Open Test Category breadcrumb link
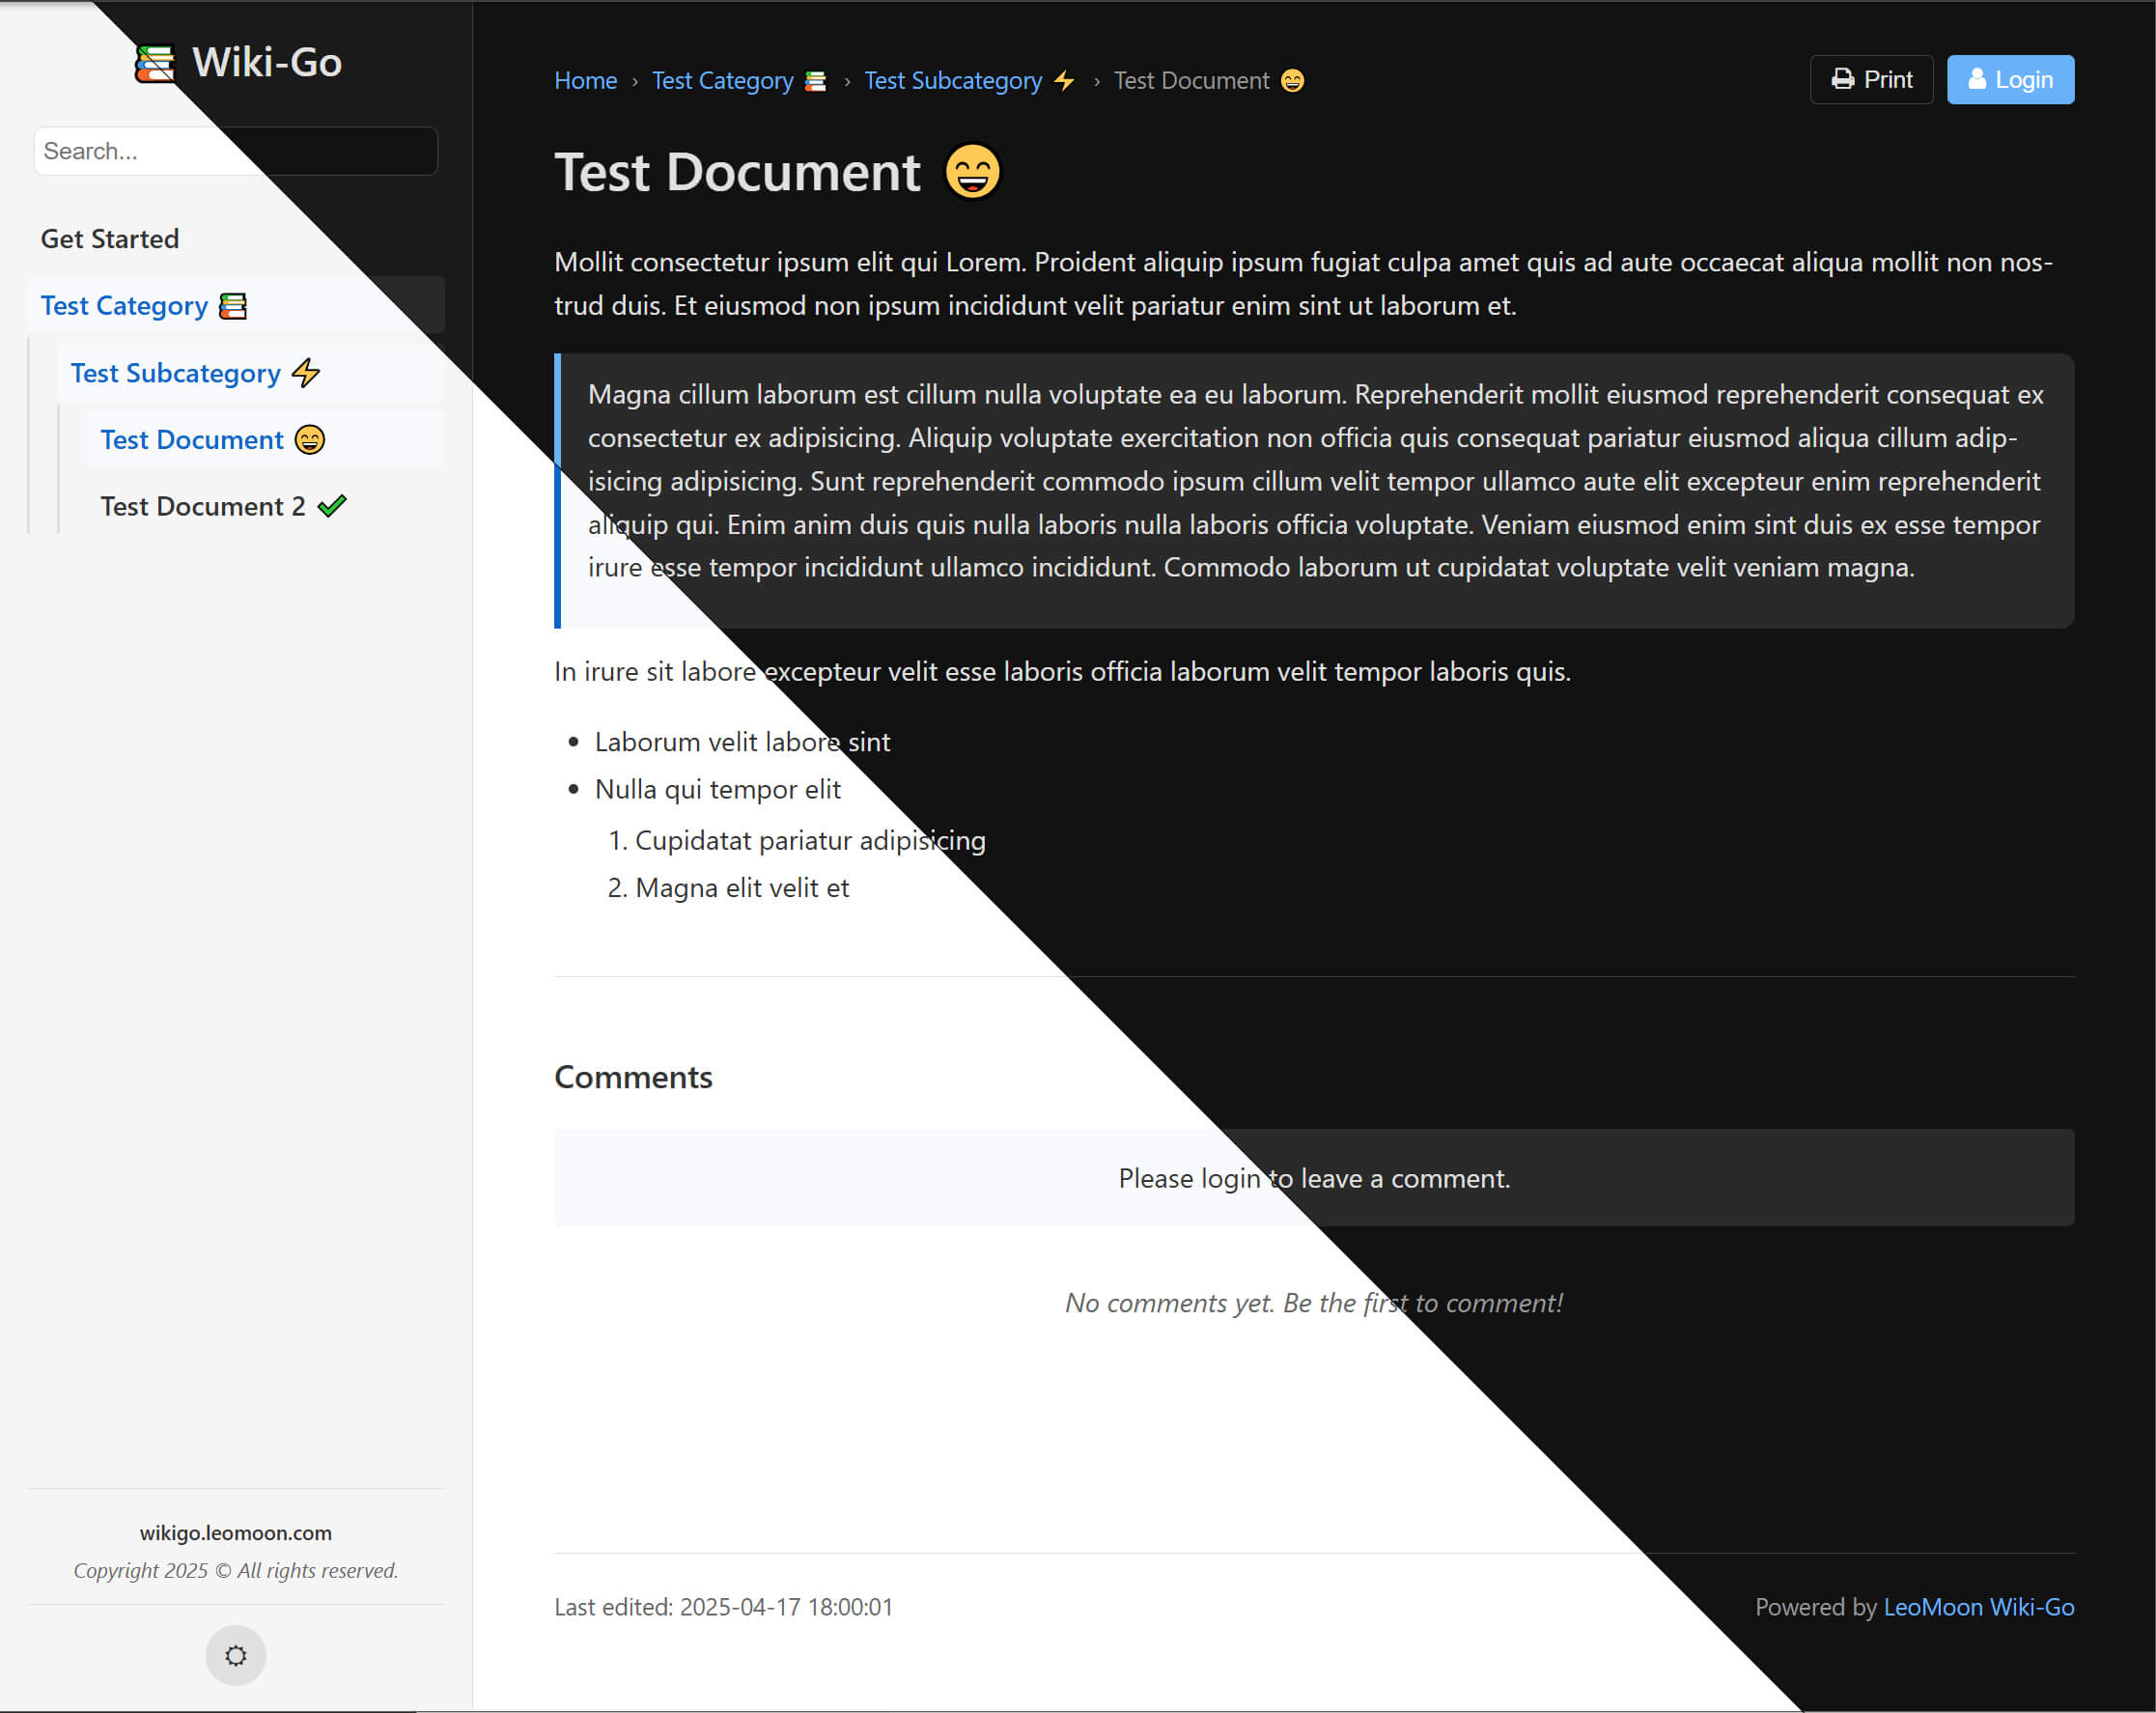 pyautogui.click(x=722, y=81)
